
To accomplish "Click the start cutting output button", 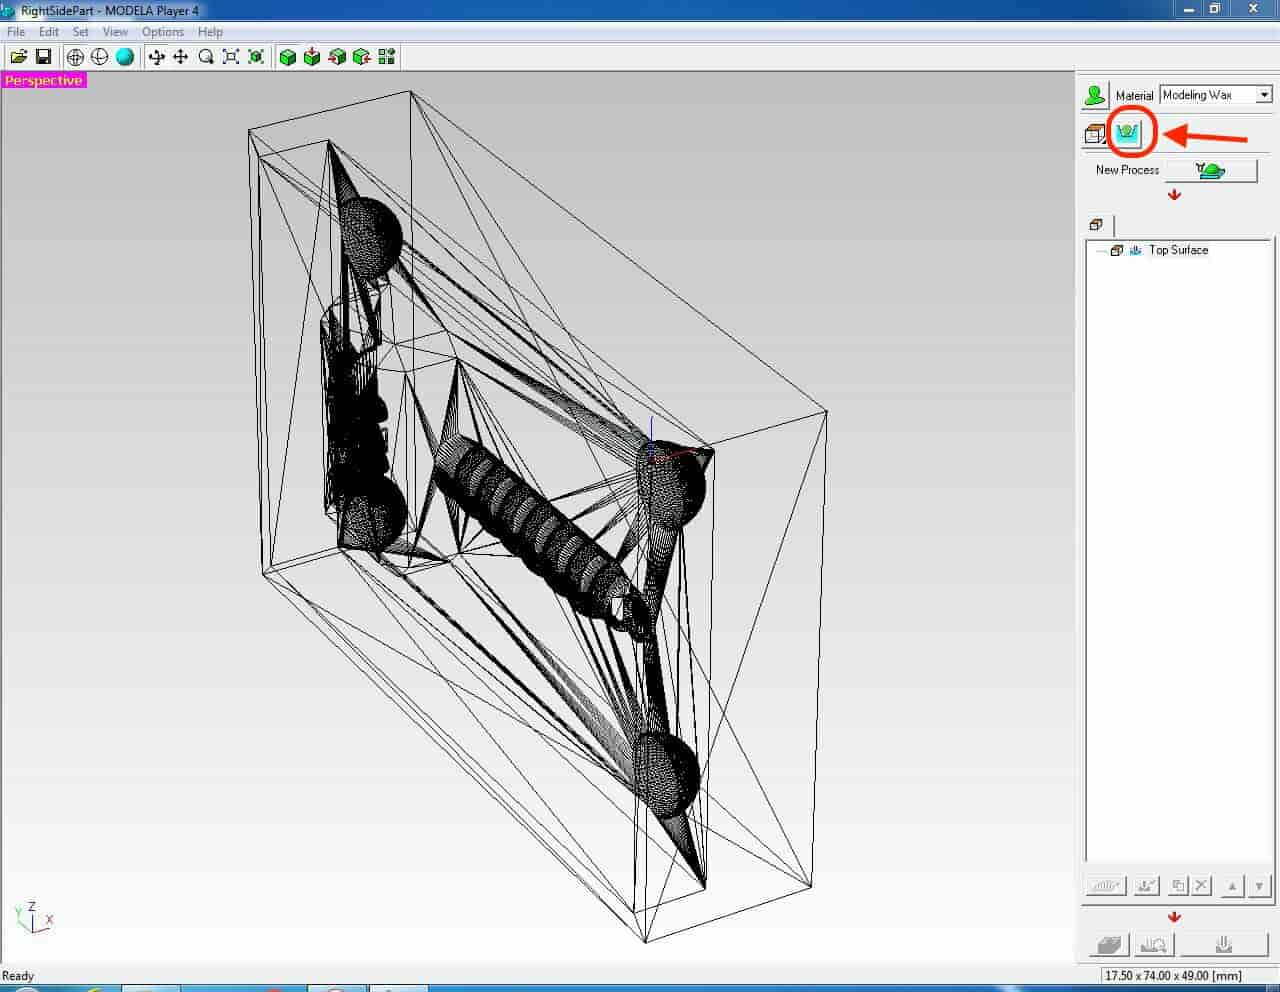I will 1223,944.
